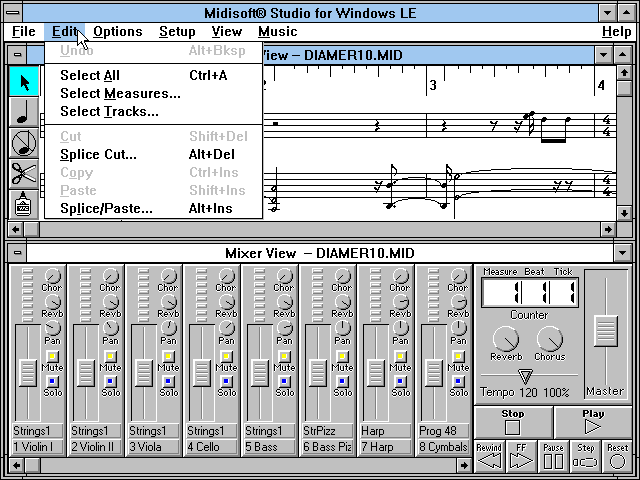This screenshot has width=640, height=480.
Task: Mute the 2 Violin II track
Action: coord(110,356)
